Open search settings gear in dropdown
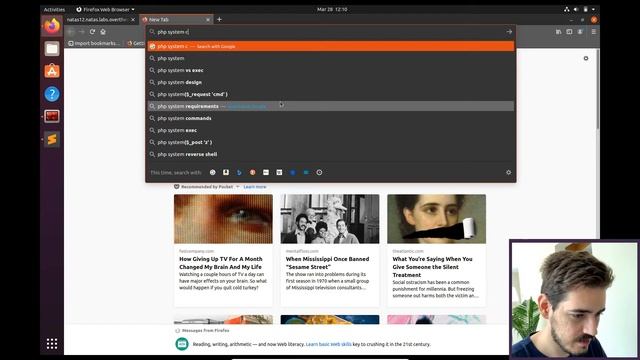The height and width of the screenshot is (360, 640). point(509,172)
